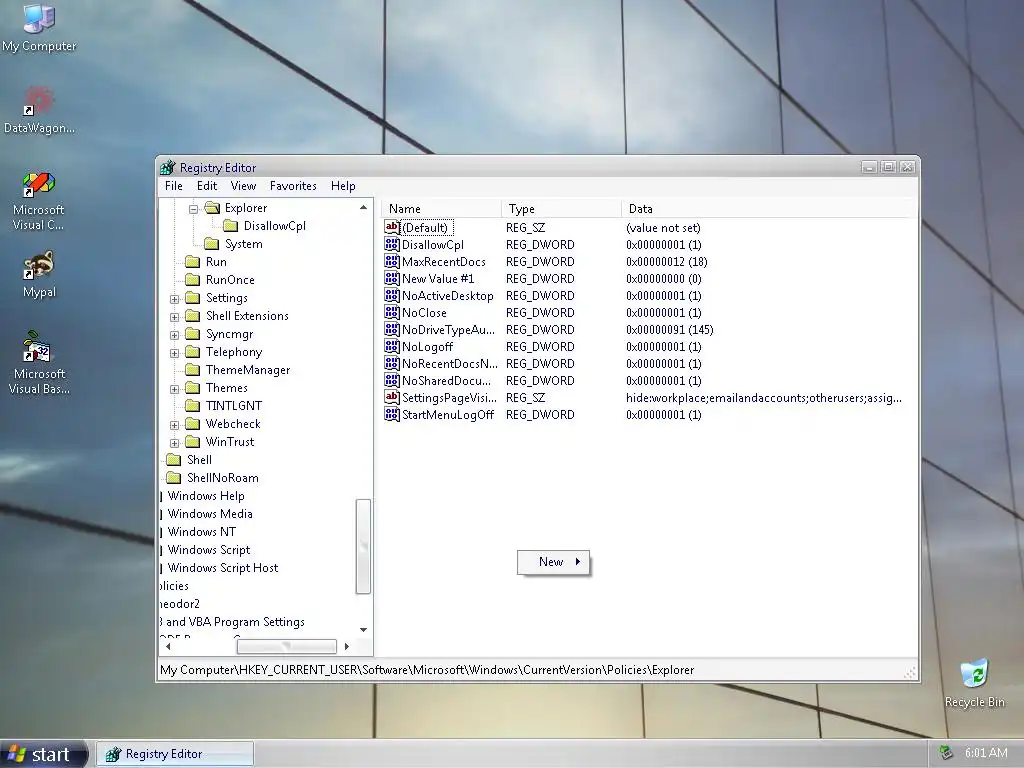
Task: Open the File menu
Action: point(174,186)
